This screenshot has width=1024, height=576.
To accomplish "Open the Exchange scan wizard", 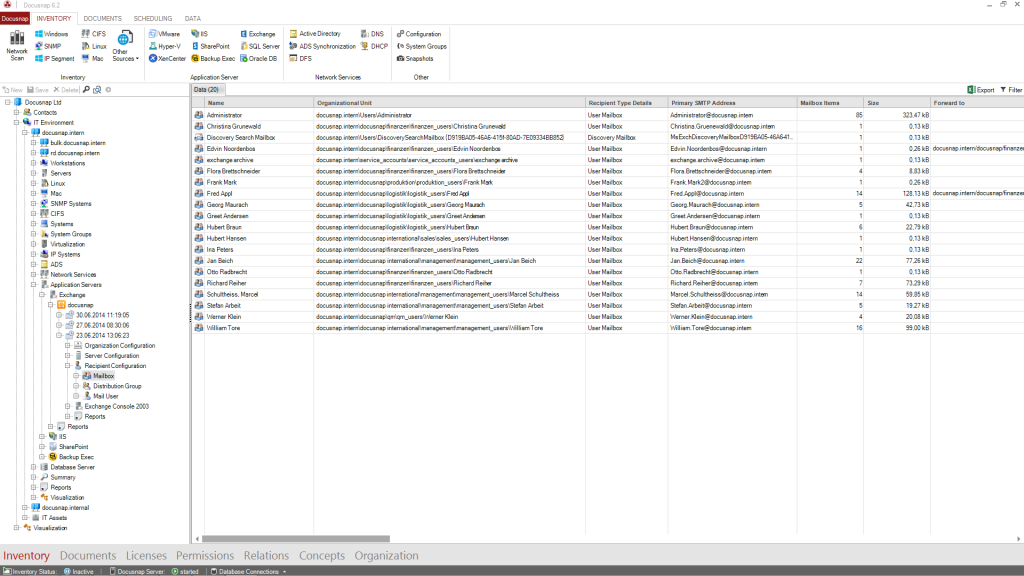I will tap(256, 34).
